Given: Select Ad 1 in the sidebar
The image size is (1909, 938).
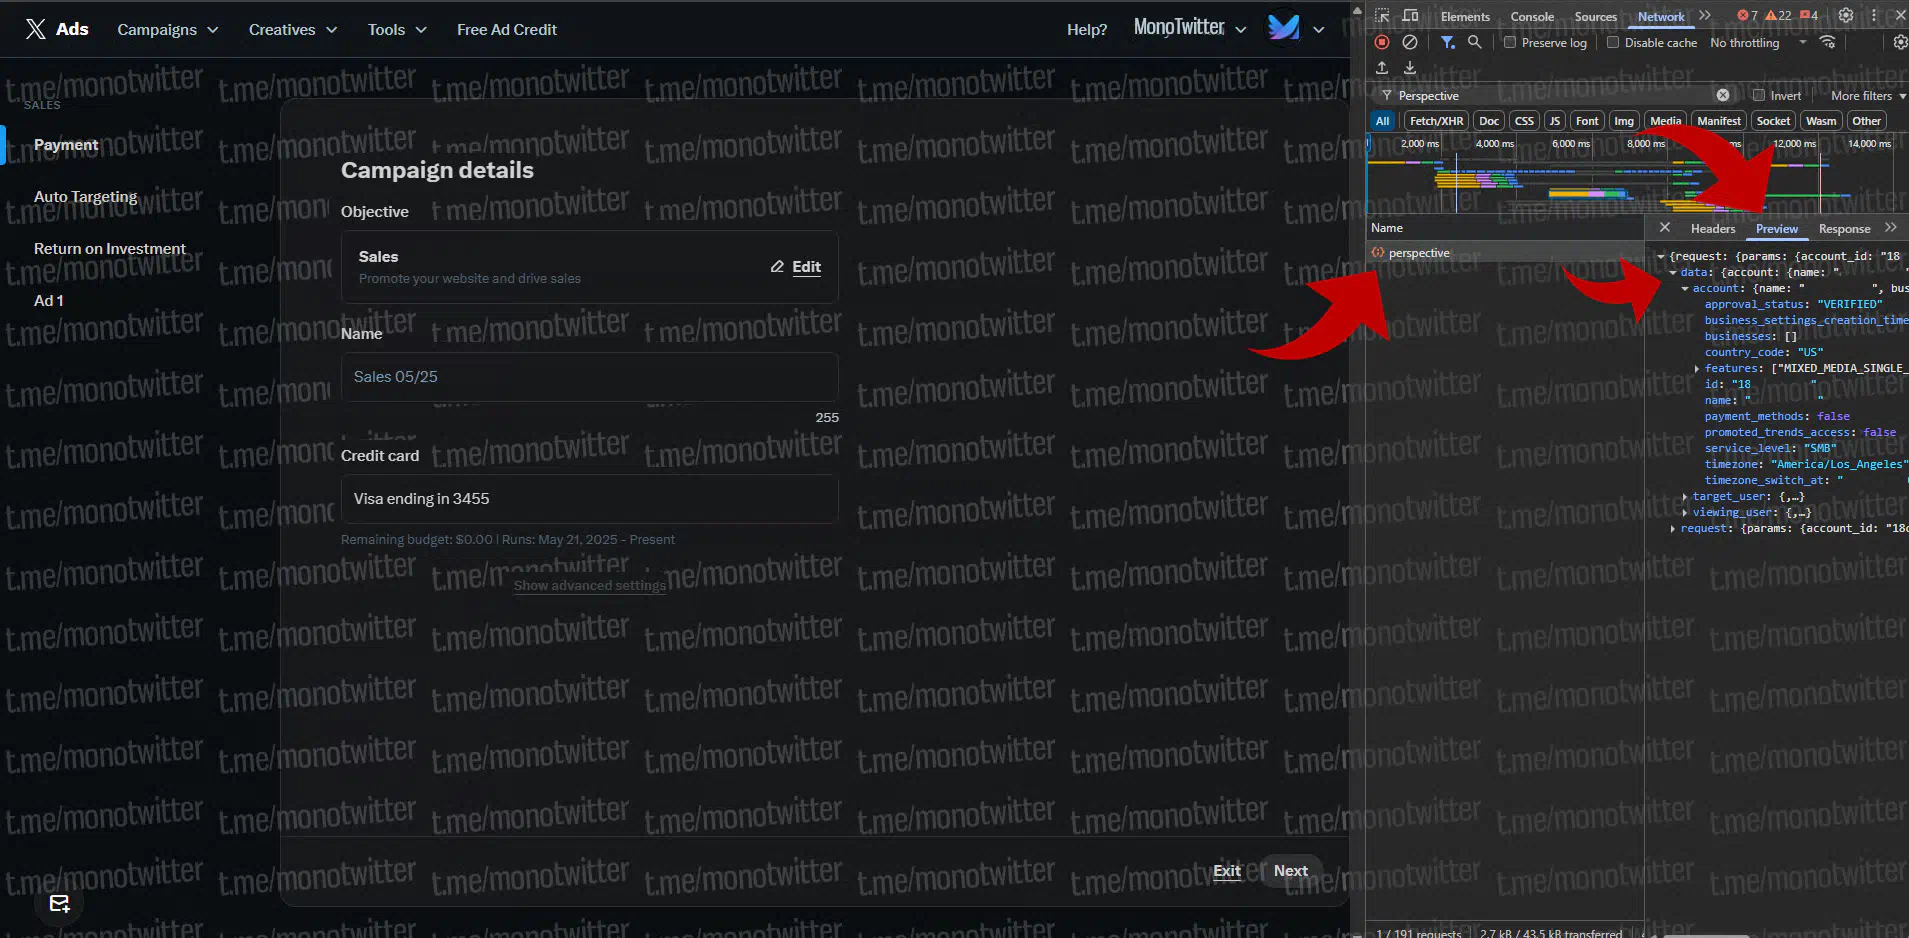Looking at the screenshot, I should (x=48, y=301).
